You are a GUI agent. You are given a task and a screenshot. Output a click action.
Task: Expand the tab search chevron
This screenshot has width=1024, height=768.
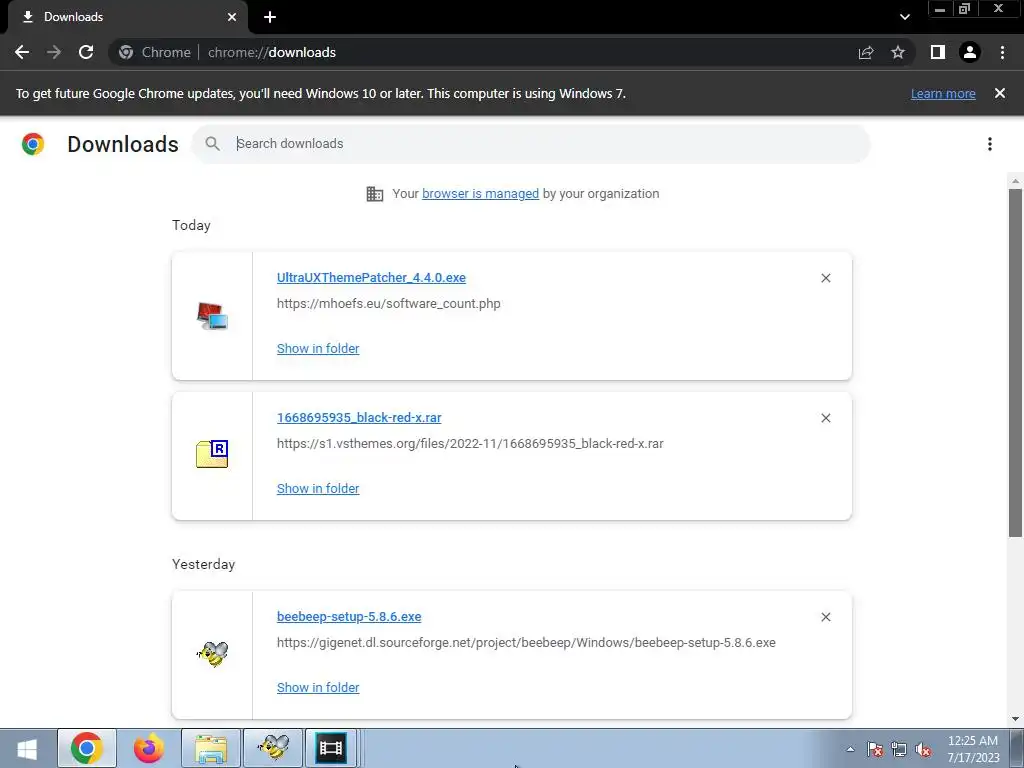coord(904,17)
